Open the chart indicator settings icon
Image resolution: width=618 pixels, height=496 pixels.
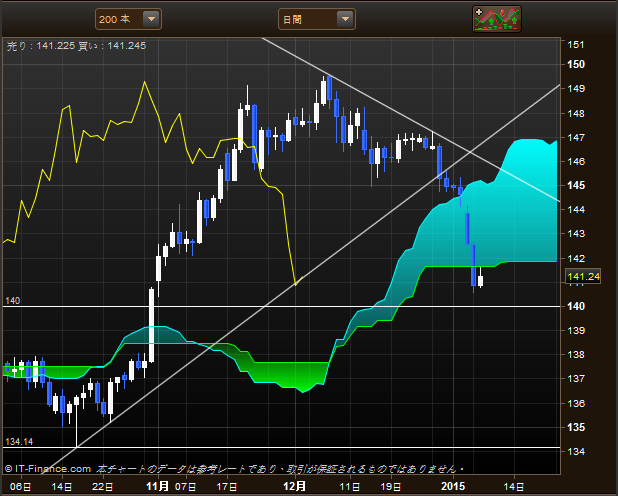click(x=497, y=19)
